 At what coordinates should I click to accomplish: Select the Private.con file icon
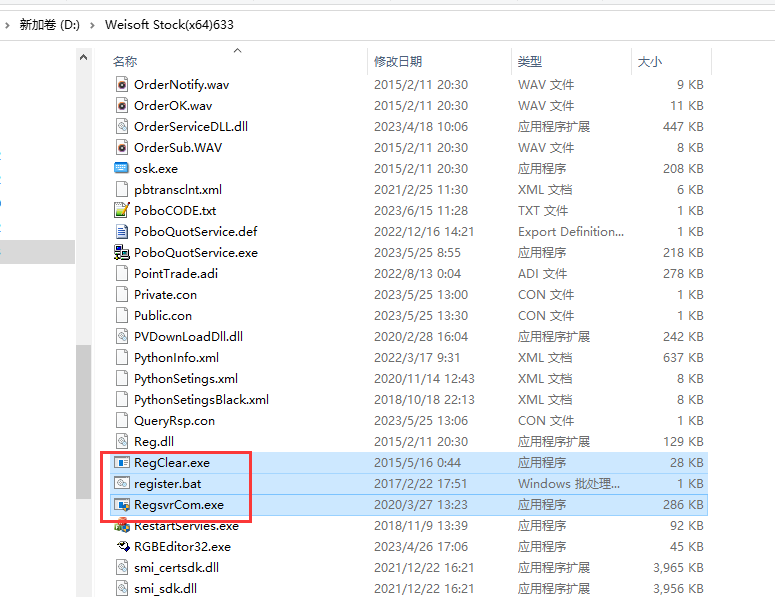122,295
